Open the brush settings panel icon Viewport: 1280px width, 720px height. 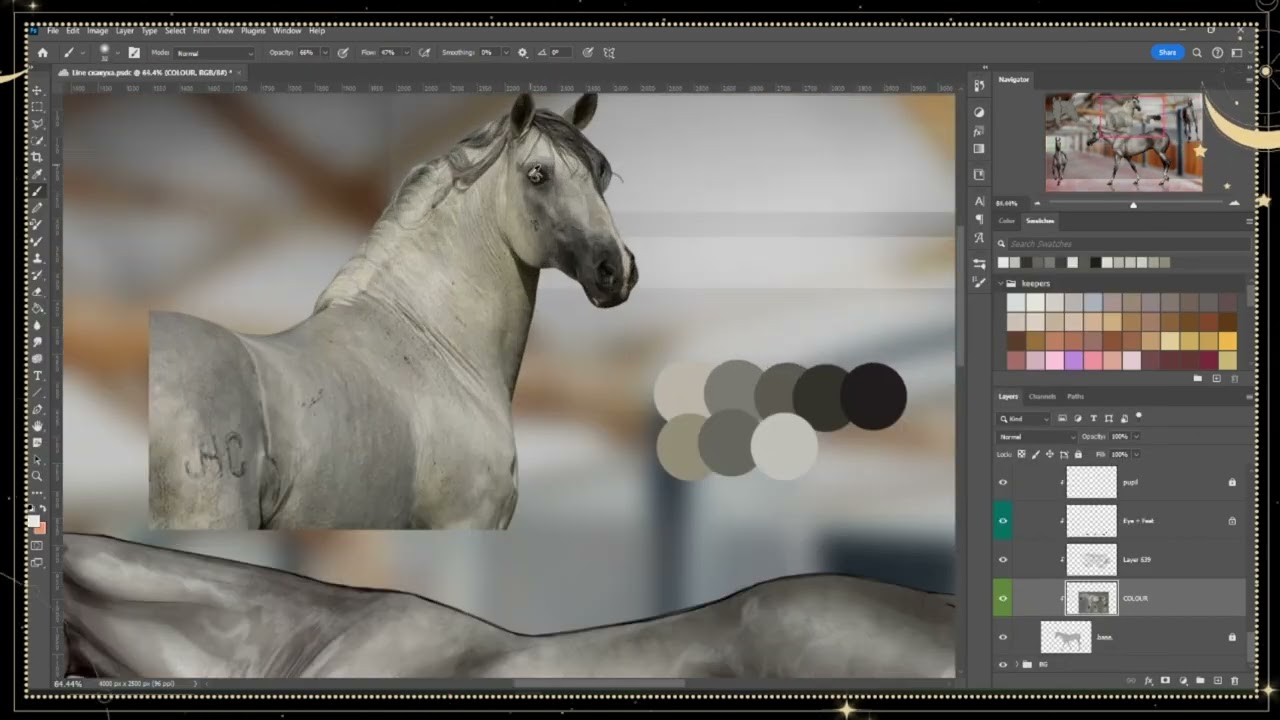tap(134, 52)
